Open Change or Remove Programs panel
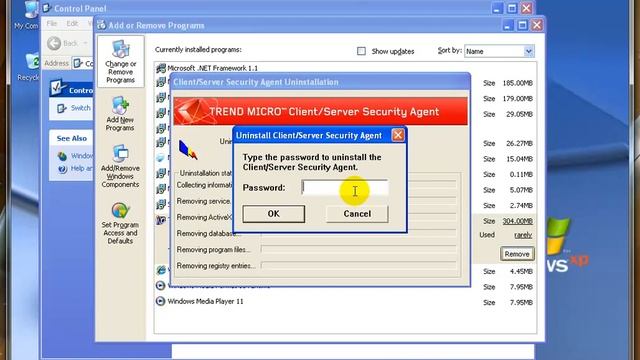The height and width of the screenshot is (360, 640). point(120,61)
